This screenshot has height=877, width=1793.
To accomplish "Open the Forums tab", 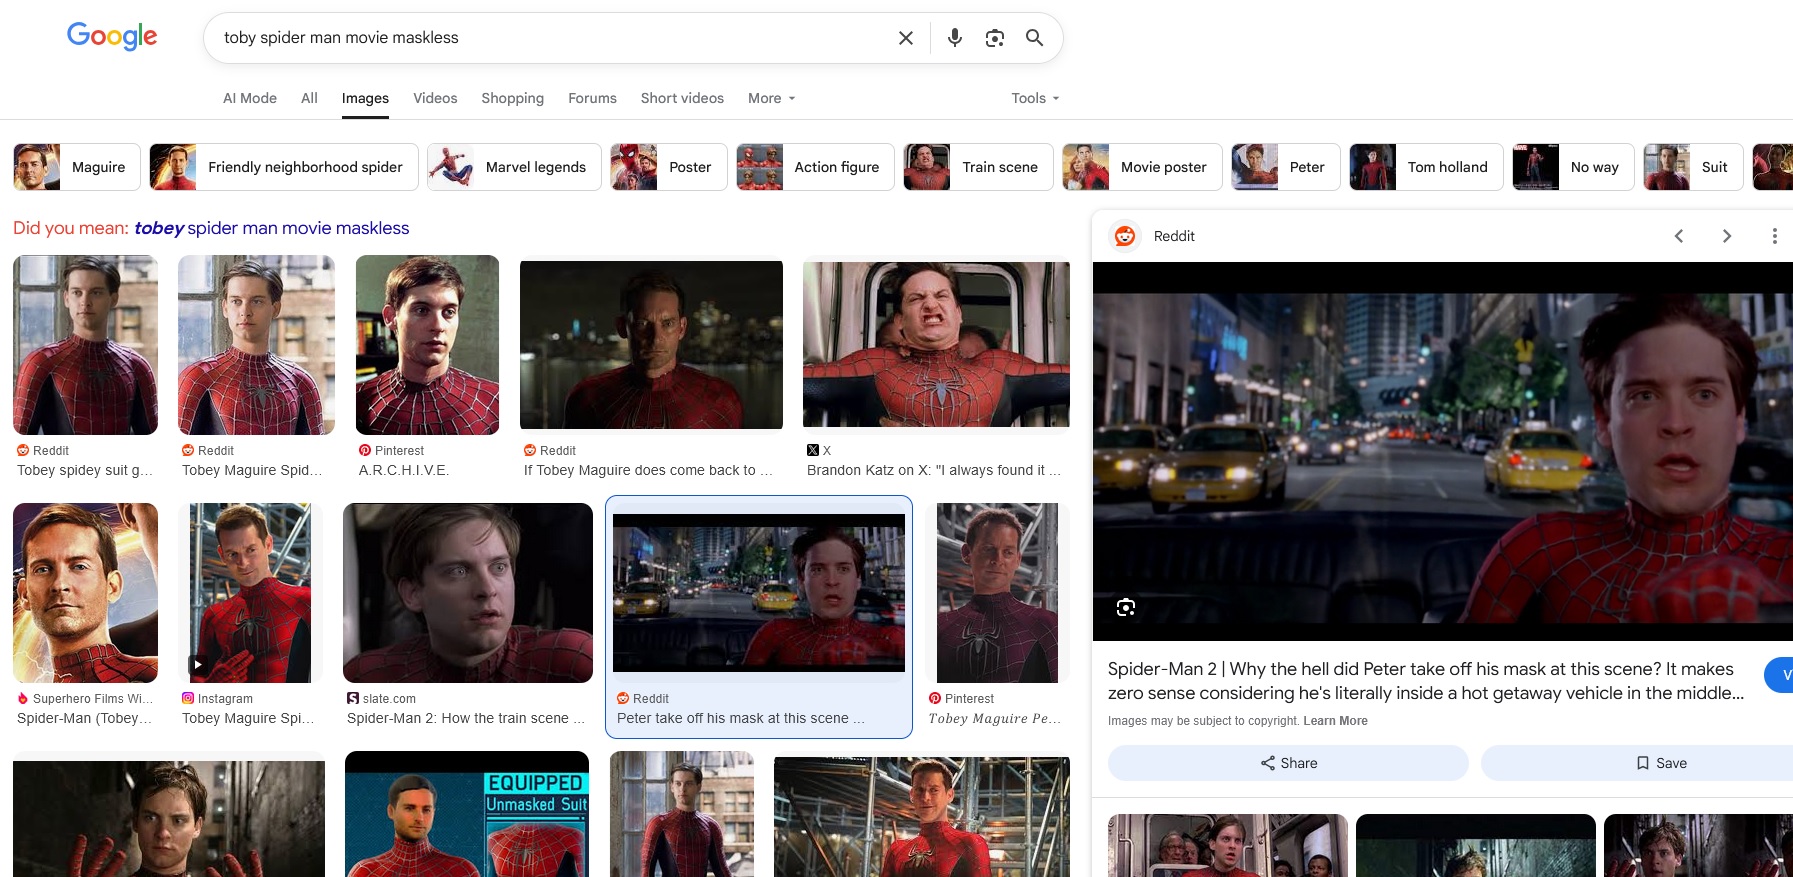I will tap(592, 98).
